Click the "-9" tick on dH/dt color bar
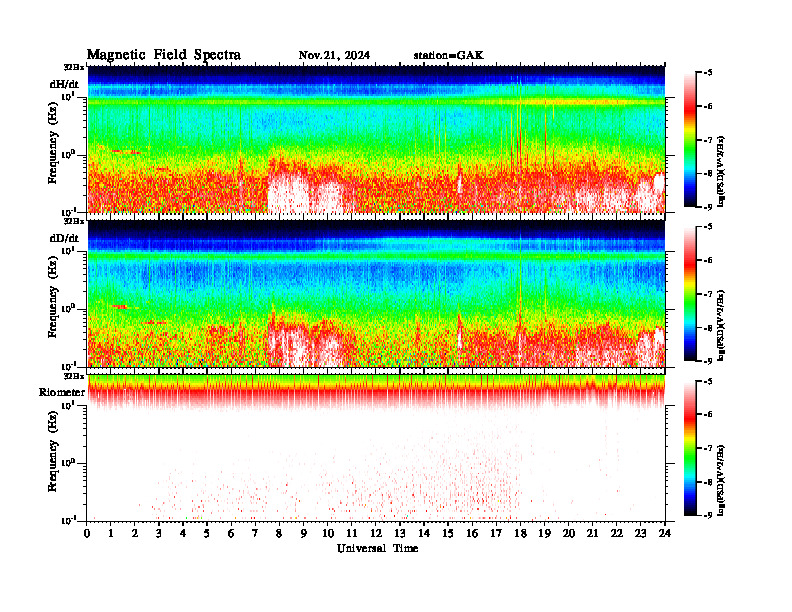This screenshot has height=612, width=792. [x=708, y=207]
